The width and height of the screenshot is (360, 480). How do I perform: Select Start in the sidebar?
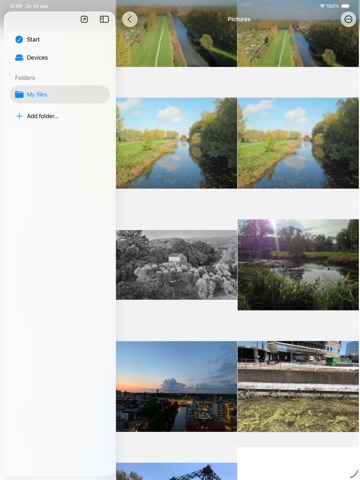click(x=60, y=39)
